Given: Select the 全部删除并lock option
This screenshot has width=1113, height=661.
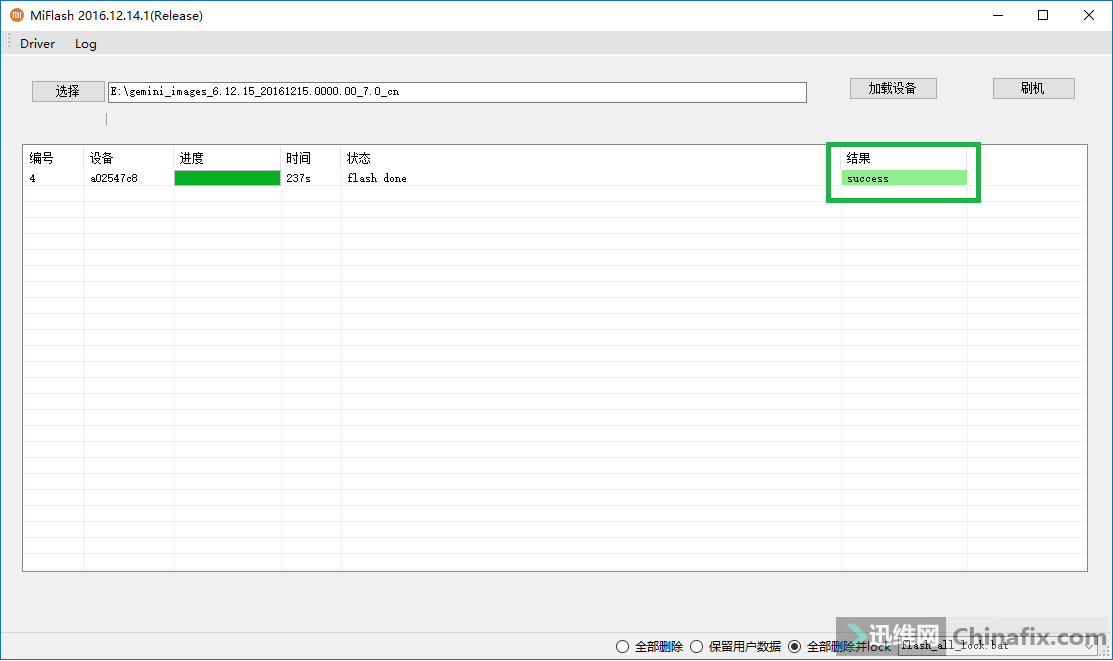Looking at the screenshot, I should 794,646.
